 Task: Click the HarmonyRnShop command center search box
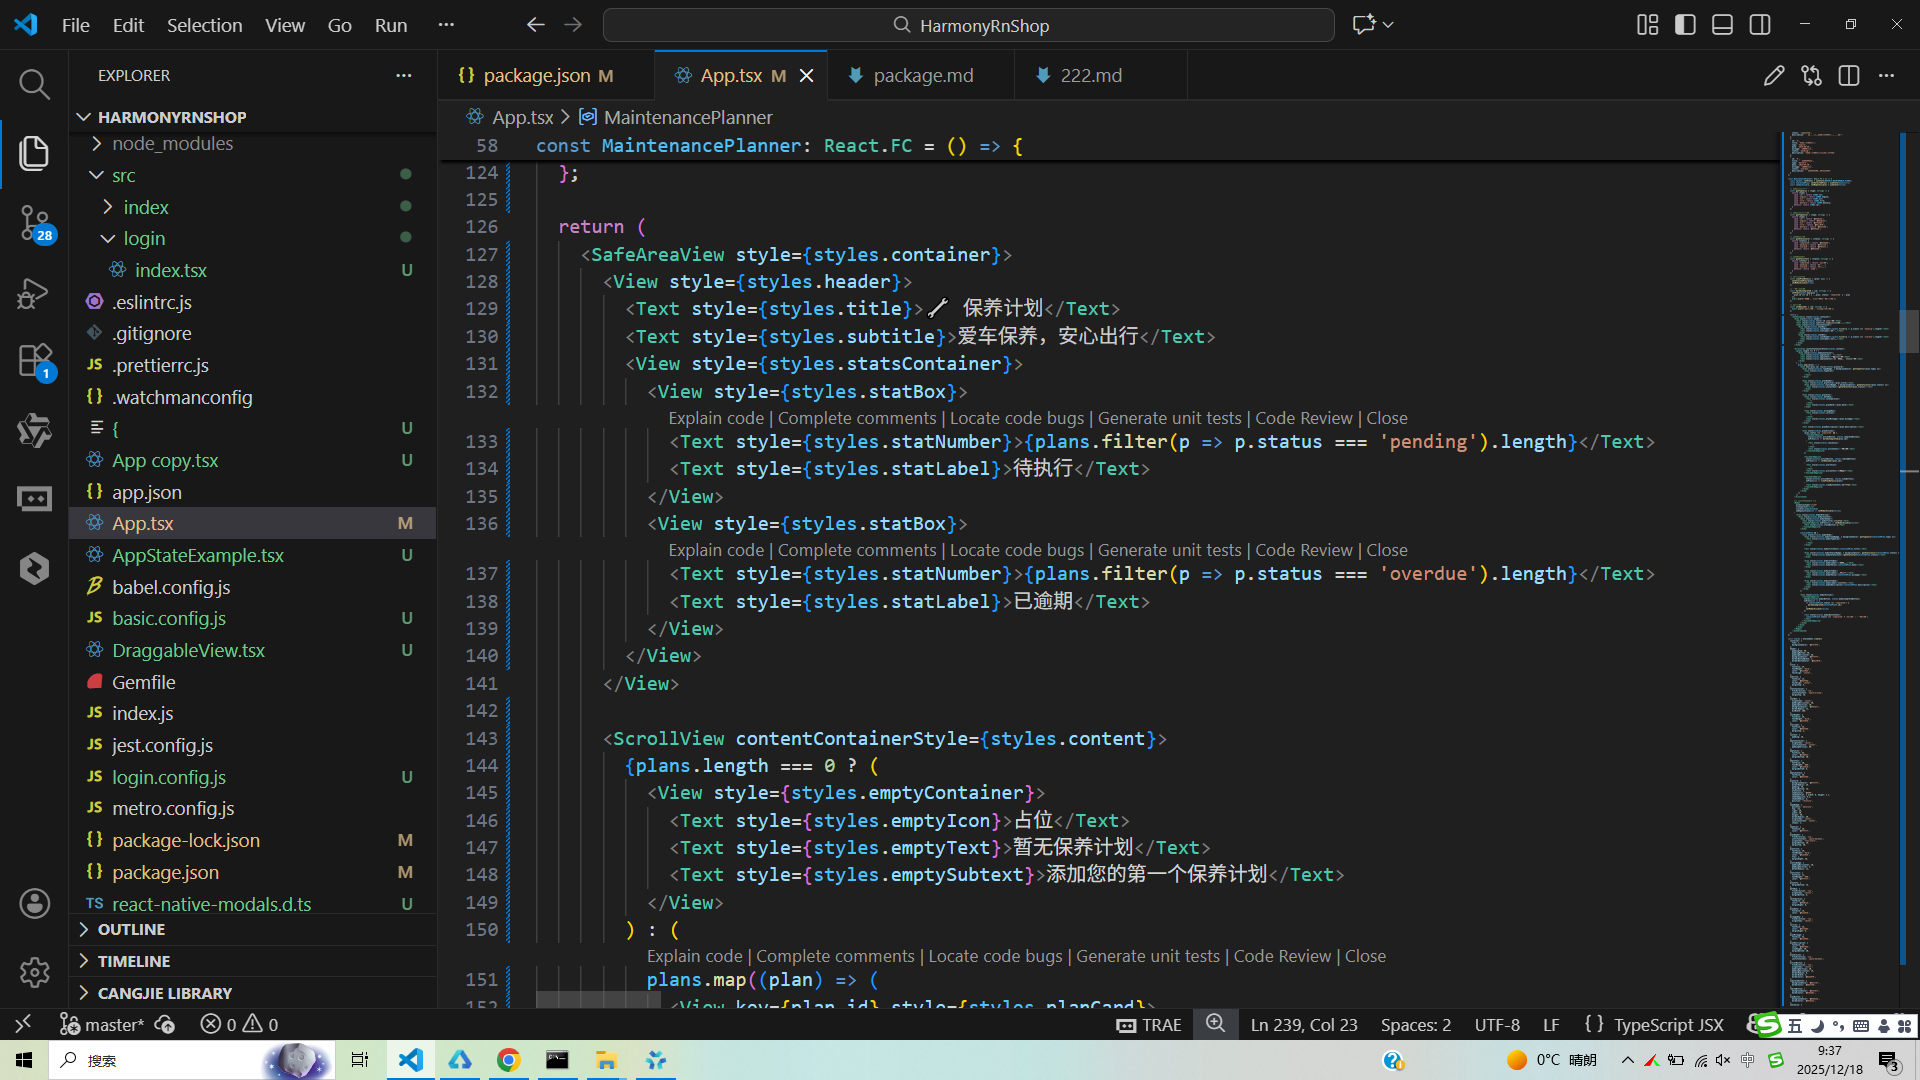968,25
